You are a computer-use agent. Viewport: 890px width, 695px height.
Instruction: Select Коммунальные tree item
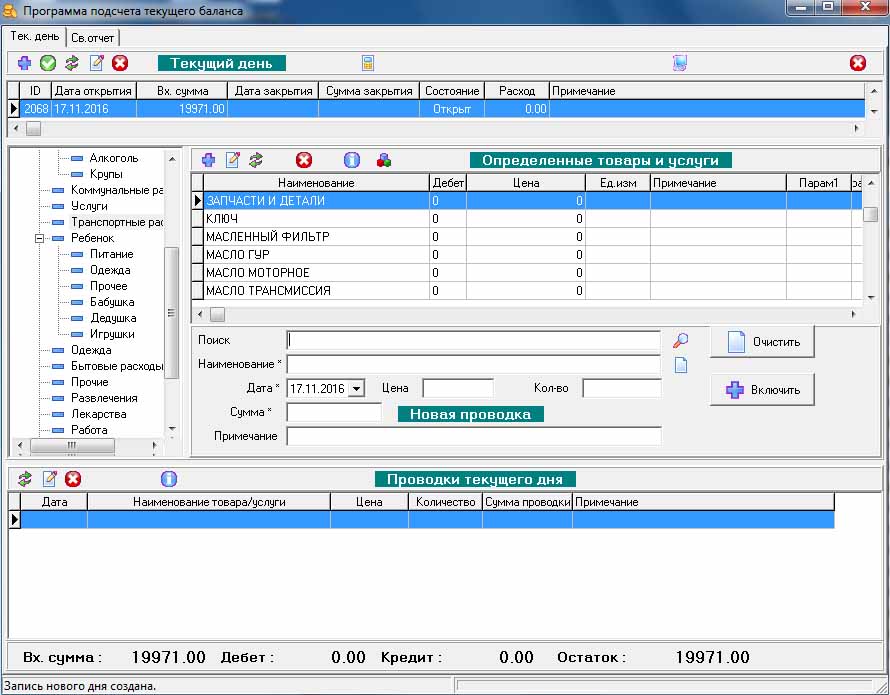116,190
